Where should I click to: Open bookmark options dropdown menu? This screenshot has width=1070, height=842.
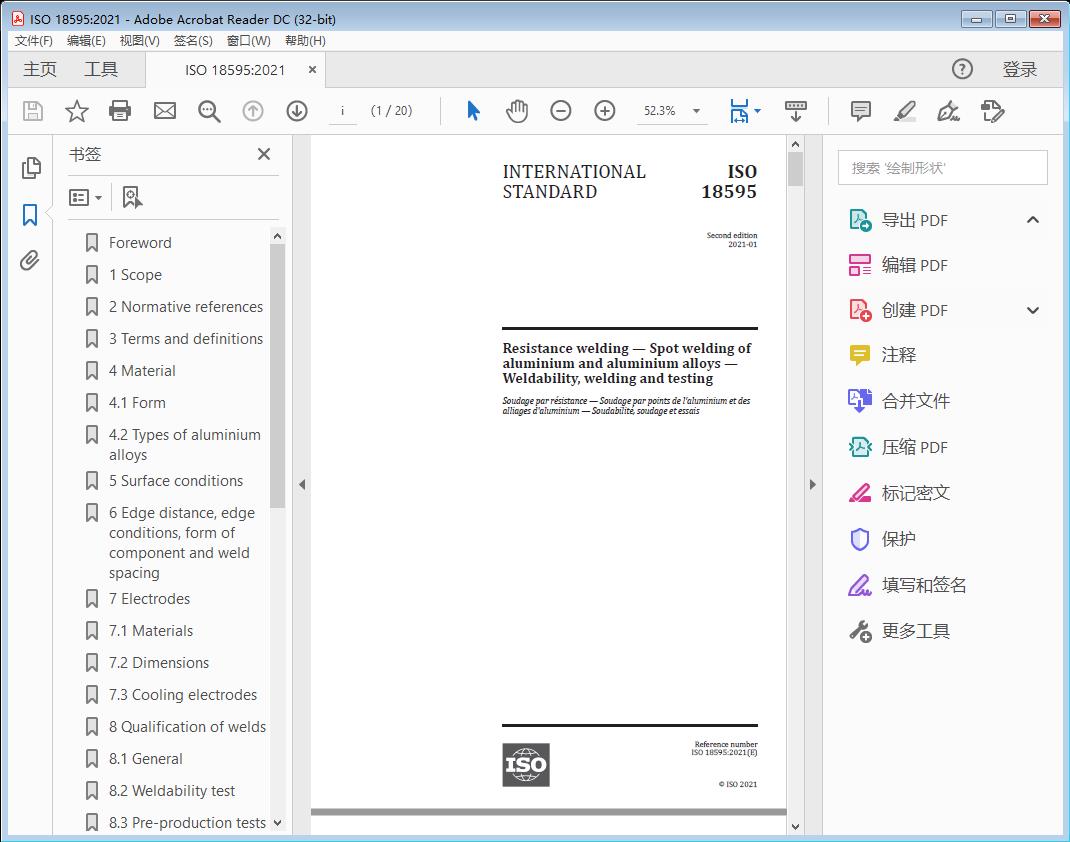[x=85, y=197]
